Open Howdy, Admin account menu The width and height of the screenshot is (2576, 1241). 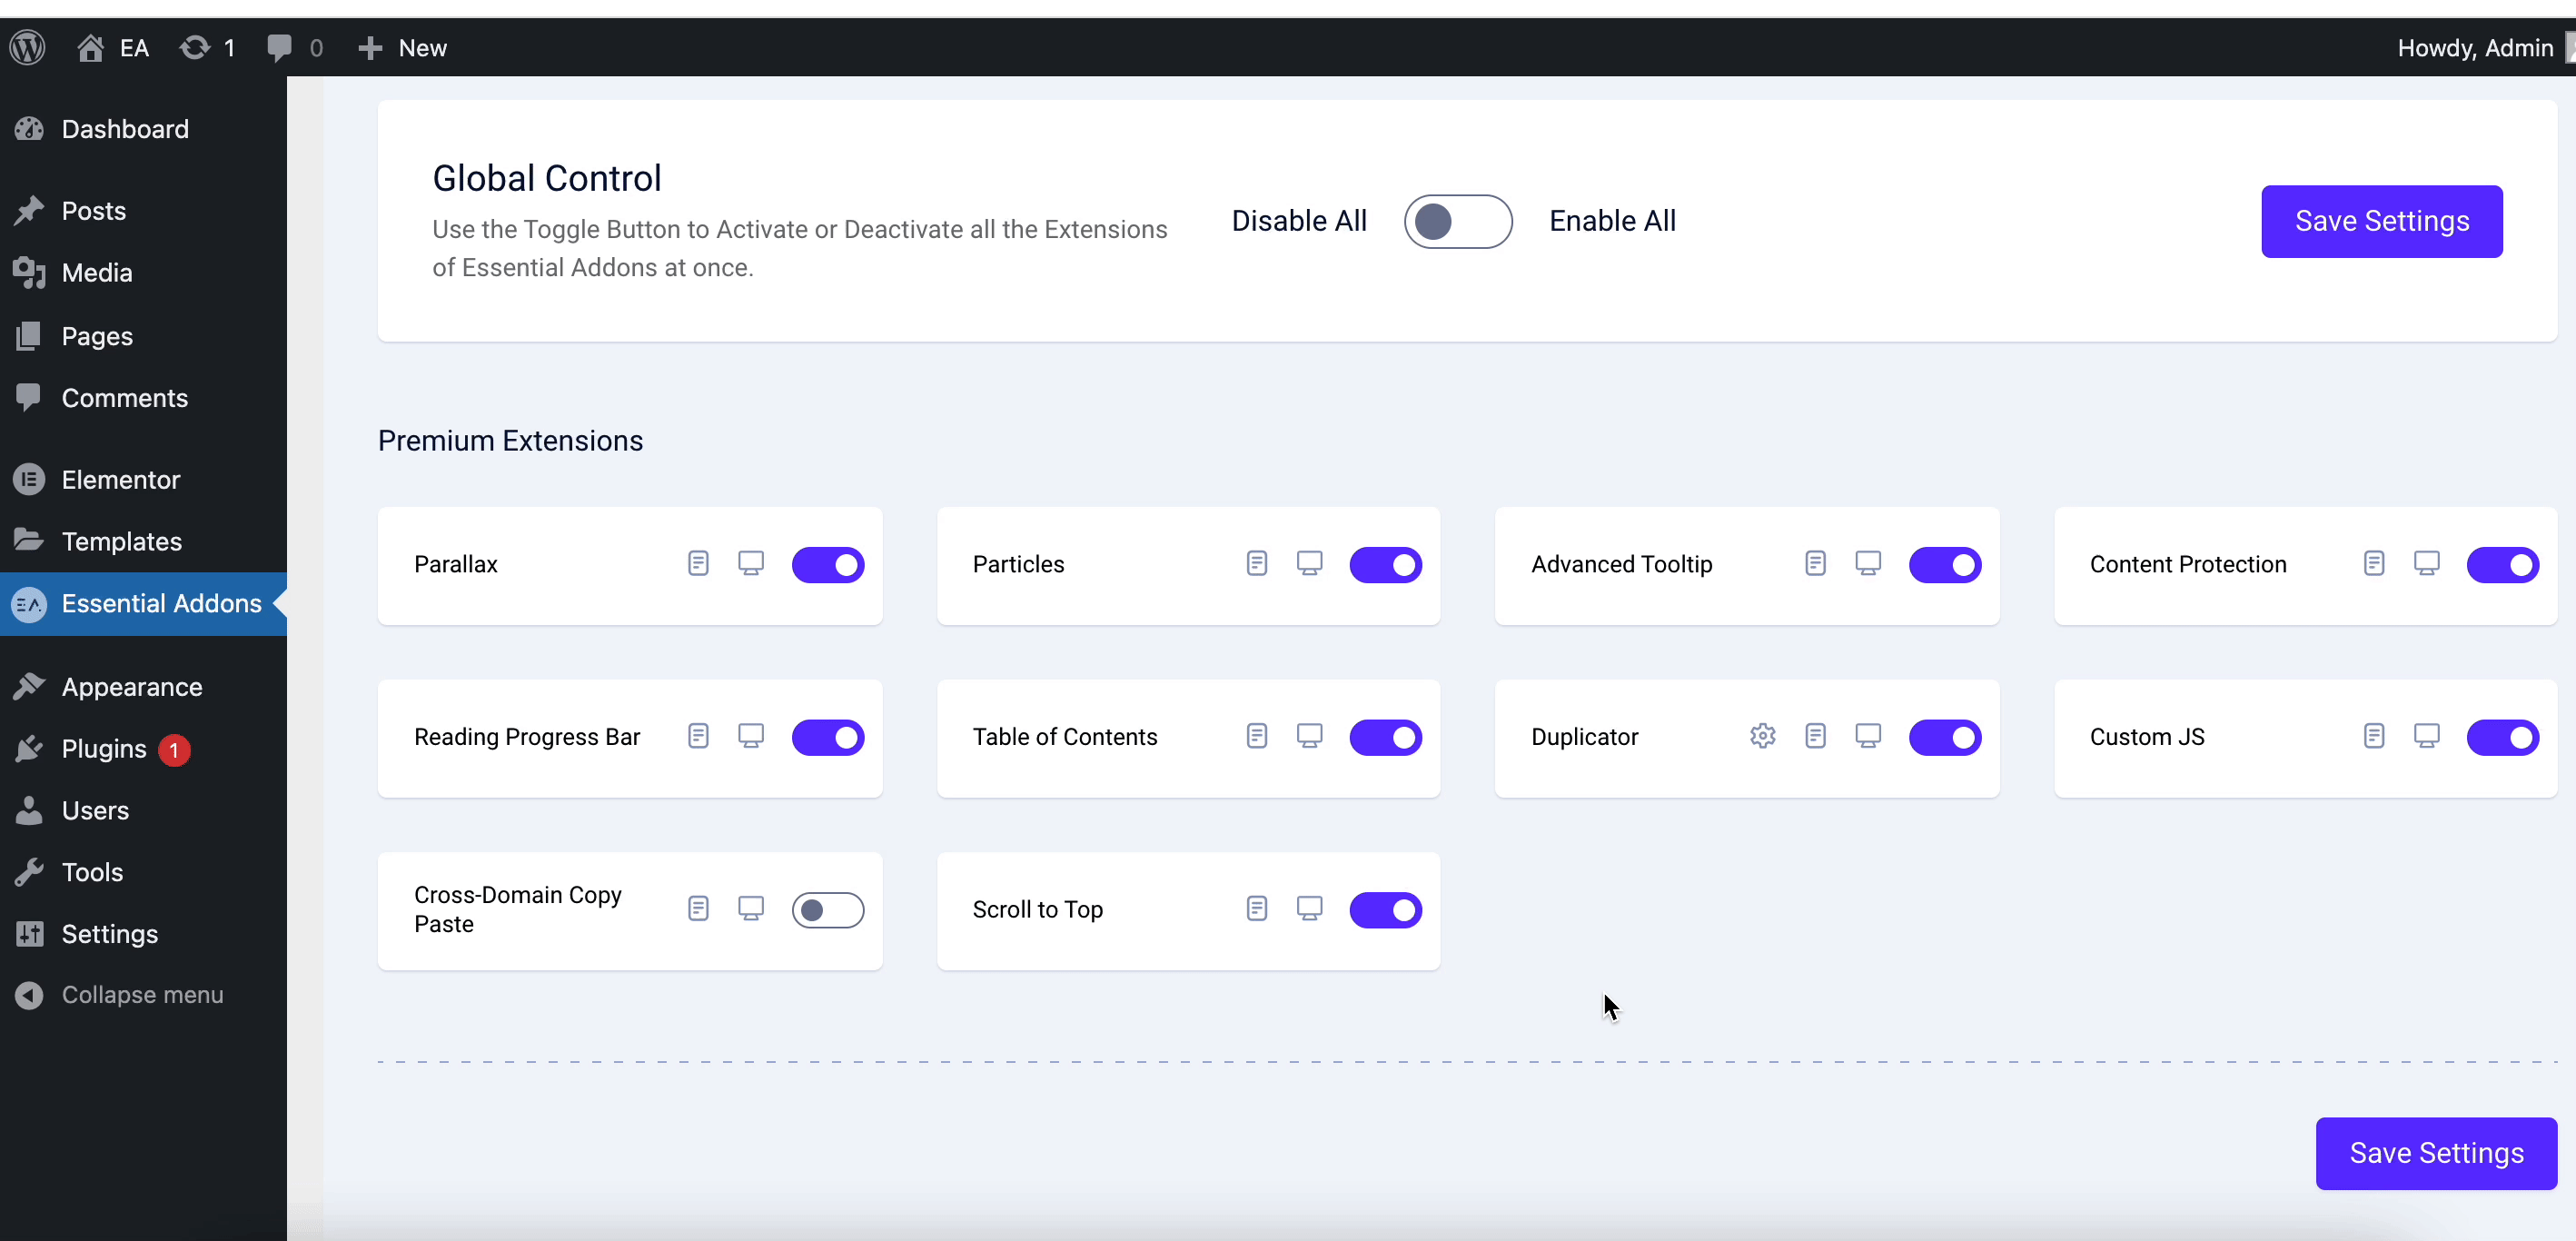[2474, 47]
